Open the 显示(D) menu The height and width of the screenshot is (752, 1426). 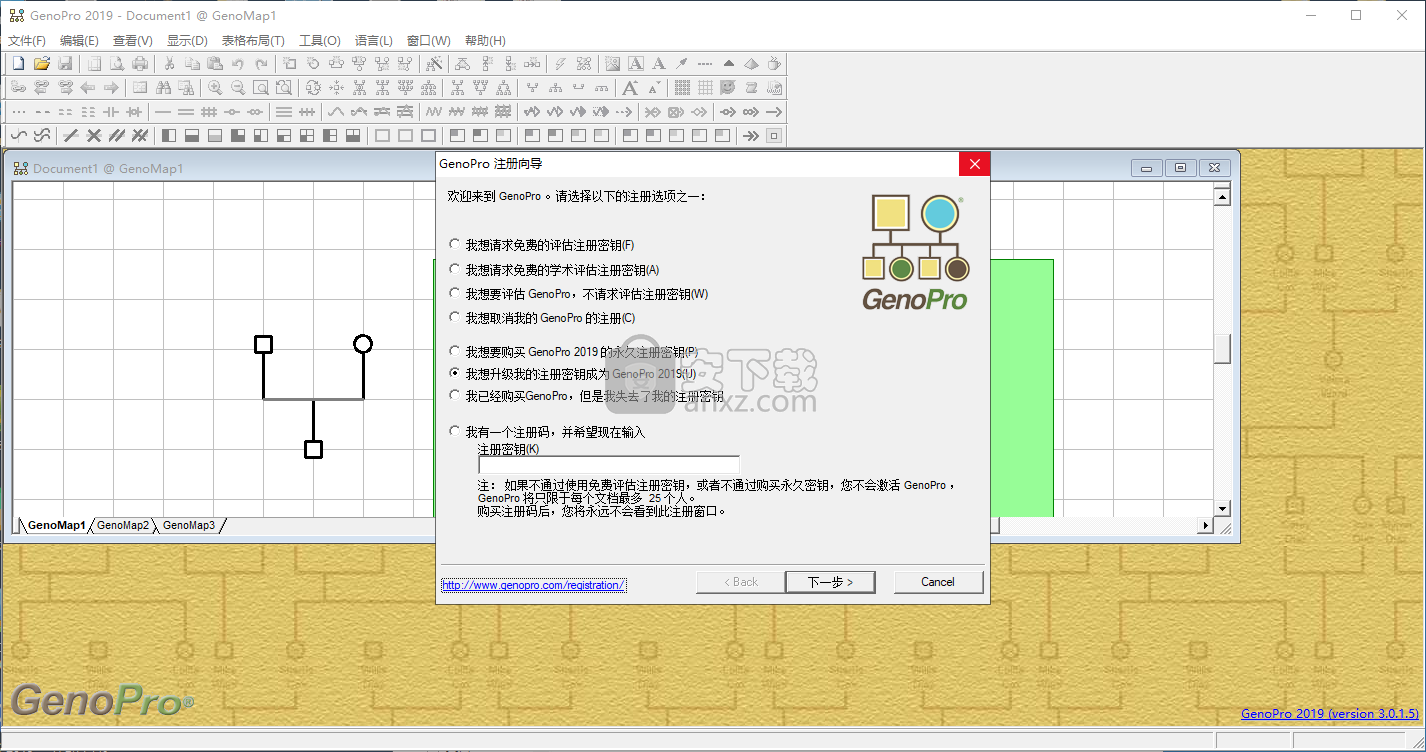187,40
